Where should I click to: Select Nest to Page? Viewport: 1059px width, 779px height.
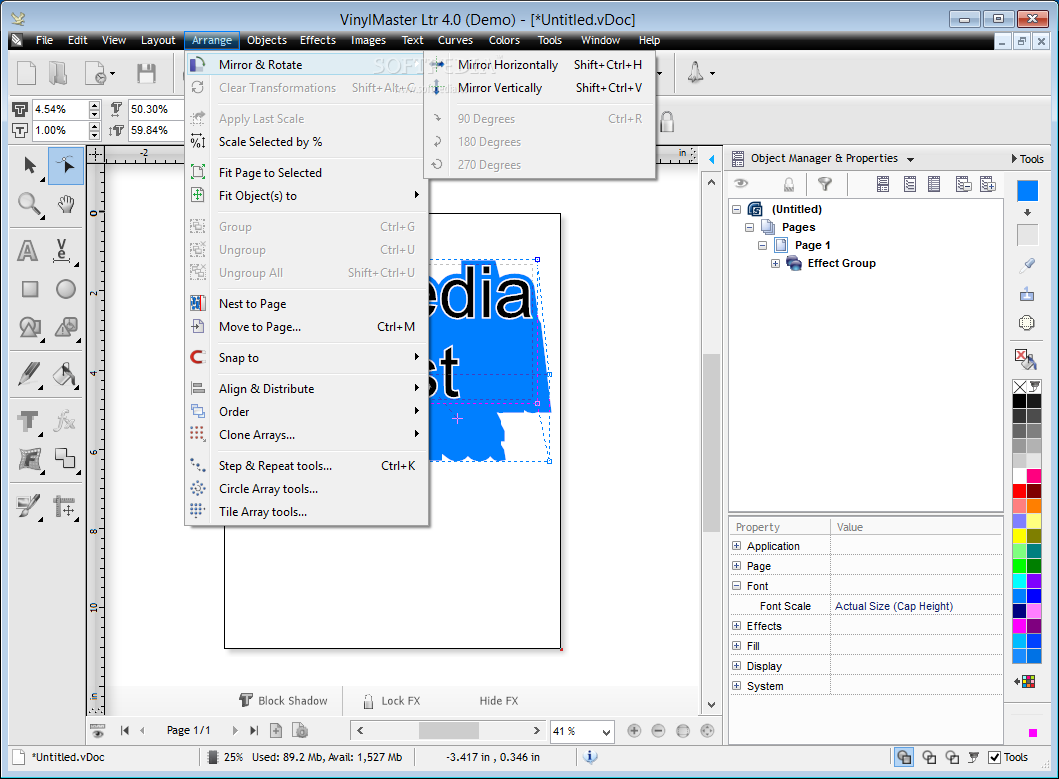point(307,304)
